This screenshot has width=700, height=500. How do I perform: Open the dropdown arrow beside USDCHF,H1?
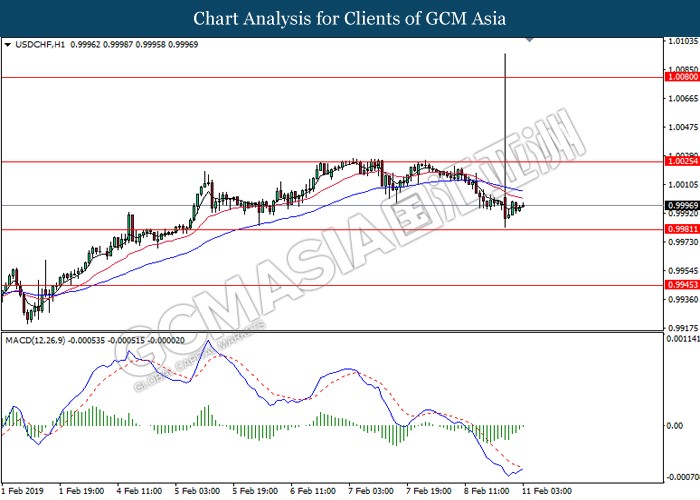click(x=8, y=45)
